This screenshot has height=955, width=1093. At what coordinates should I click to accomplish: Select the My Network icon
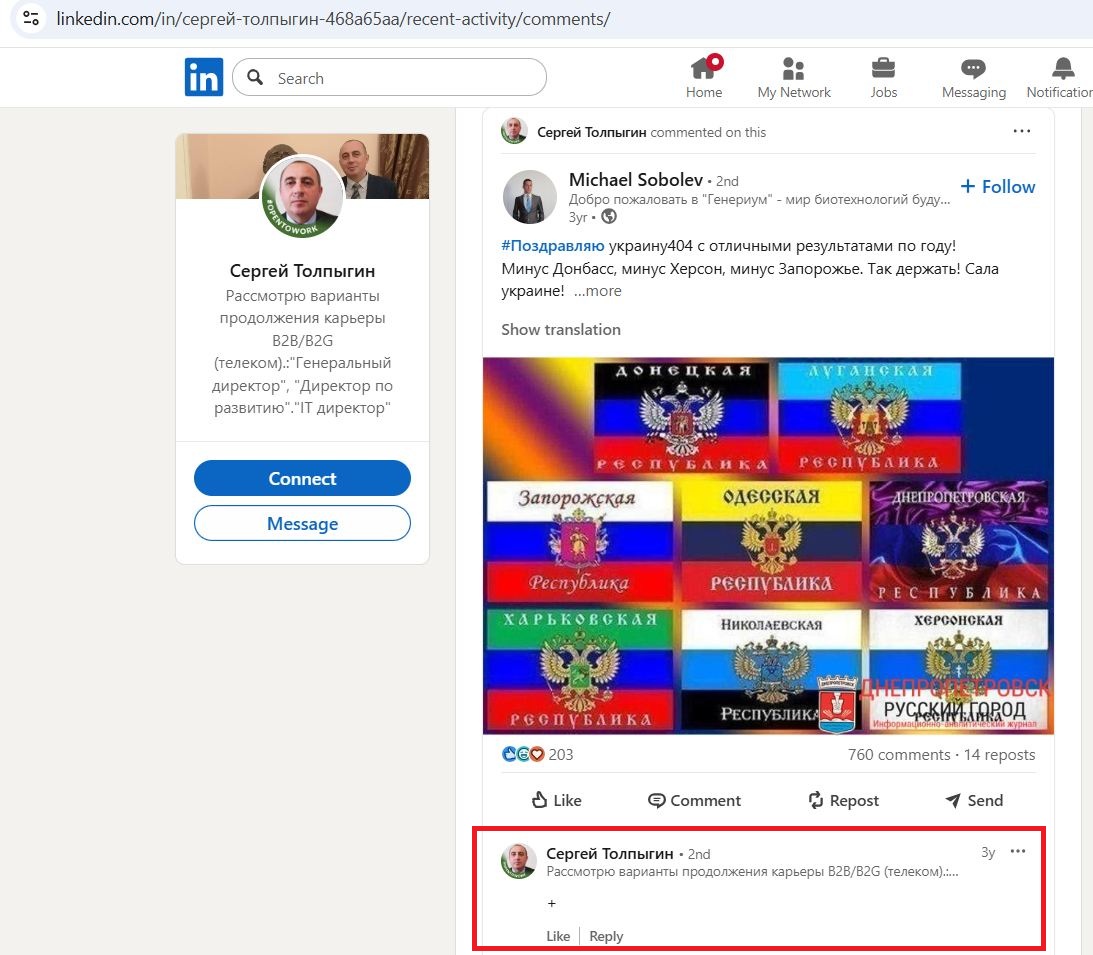click(793, 70)
